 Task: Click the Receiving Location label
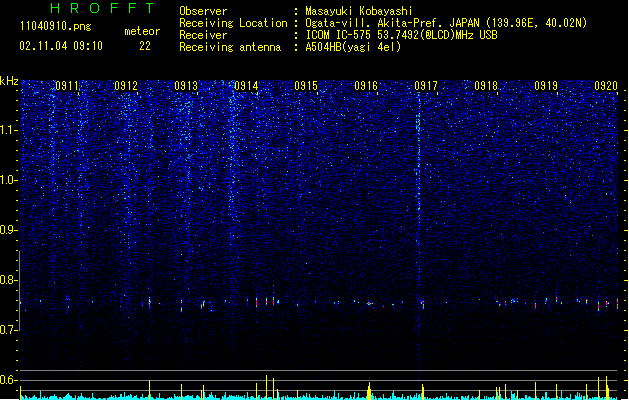(x=233, y=23)
